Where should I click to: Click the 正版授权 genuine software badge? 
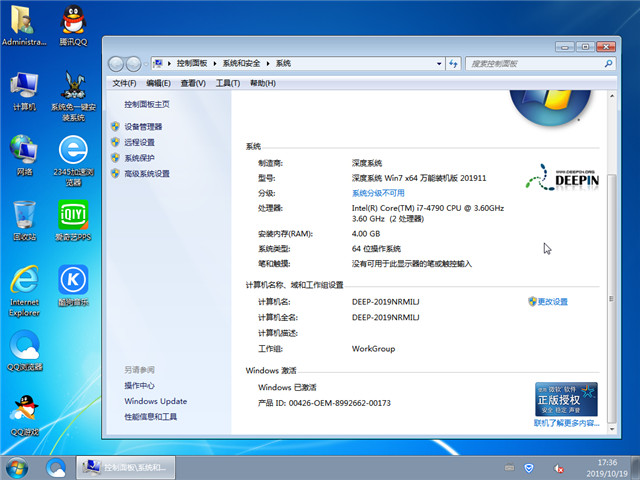point(566,399)
